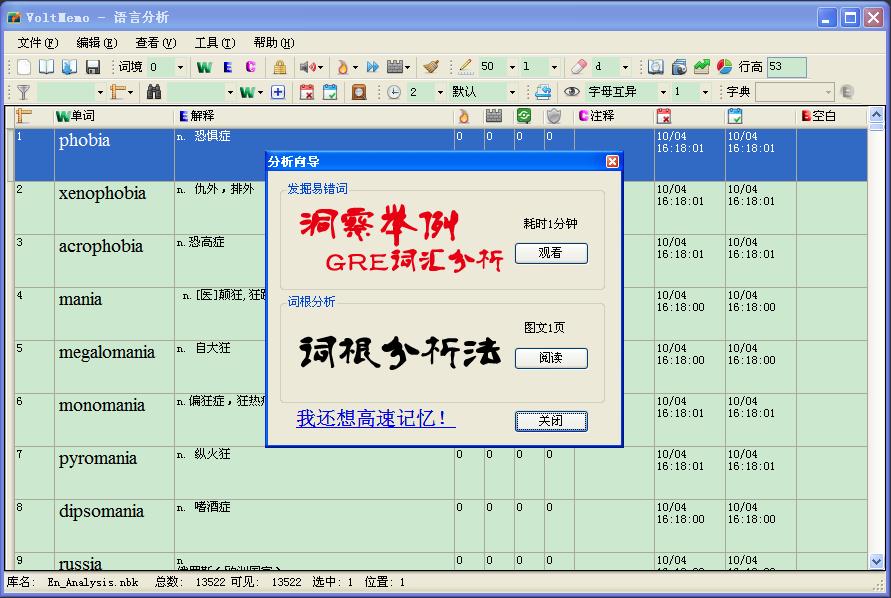This screenshot has height=598, width=891.
Task: Click the padlock lock icon
Action: pyautogui.click(x=280, y=67)
